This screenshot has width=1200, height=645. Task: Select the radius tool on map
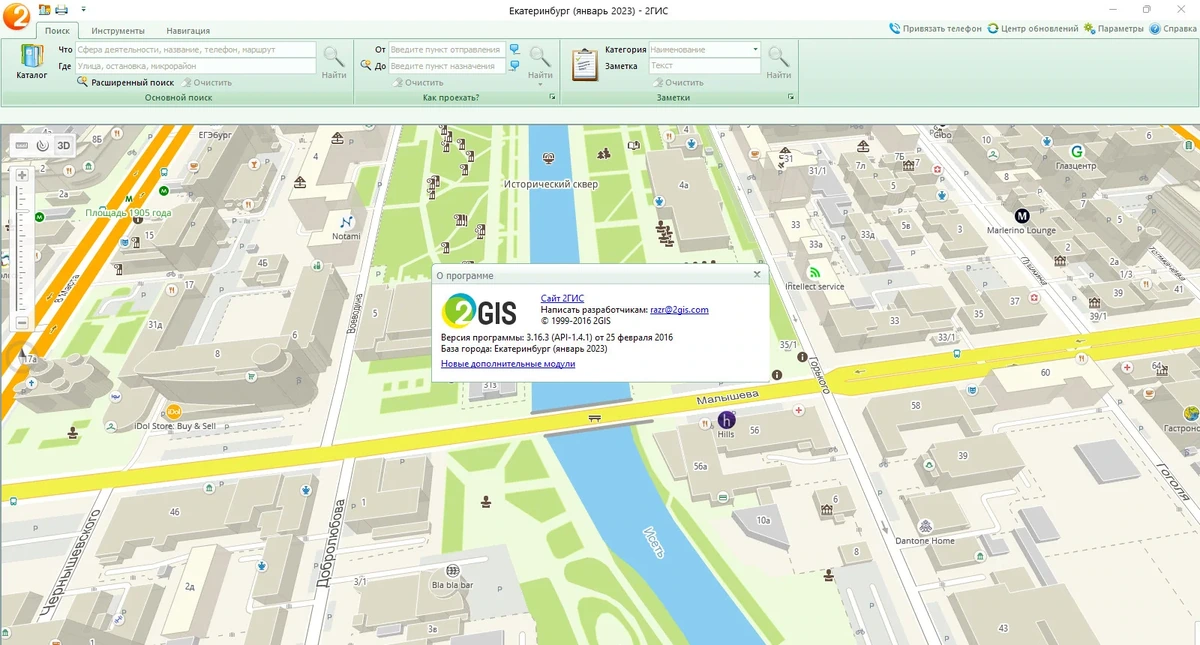pos(42,145)
